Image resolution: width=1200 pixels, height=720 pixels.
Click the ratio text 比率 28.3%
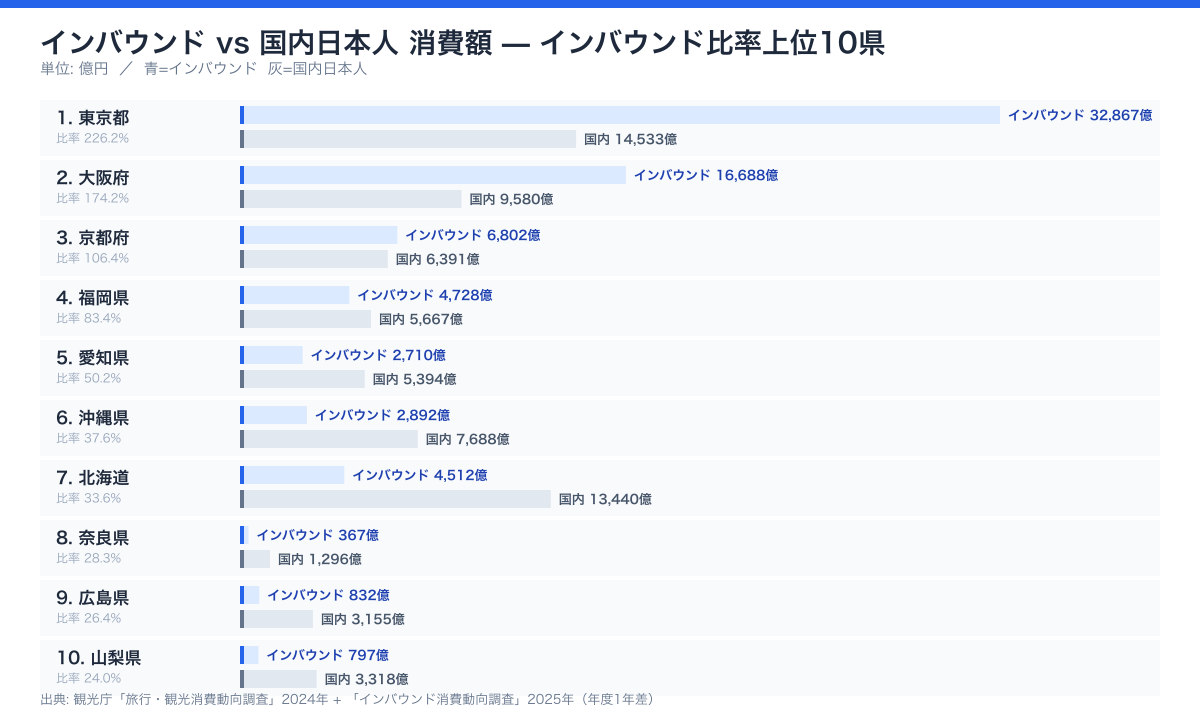[x=89, y=558]
